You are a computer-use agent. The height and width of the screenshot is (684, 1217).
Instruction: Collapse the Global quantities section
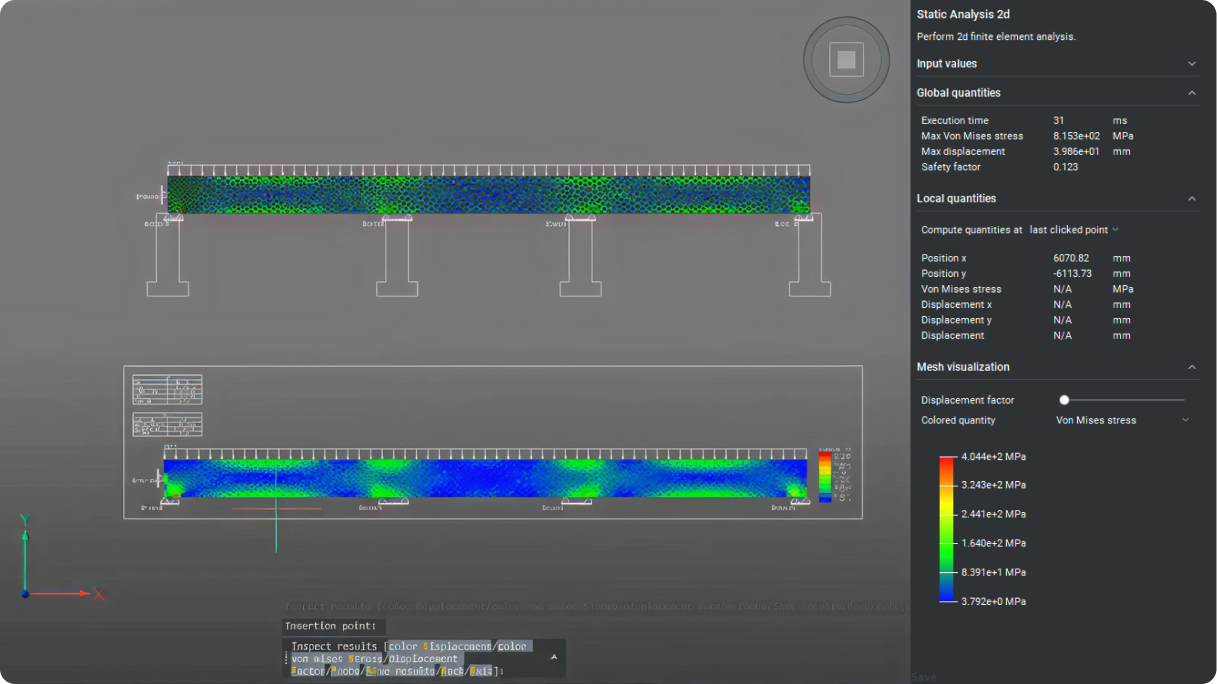(1192, 92)
